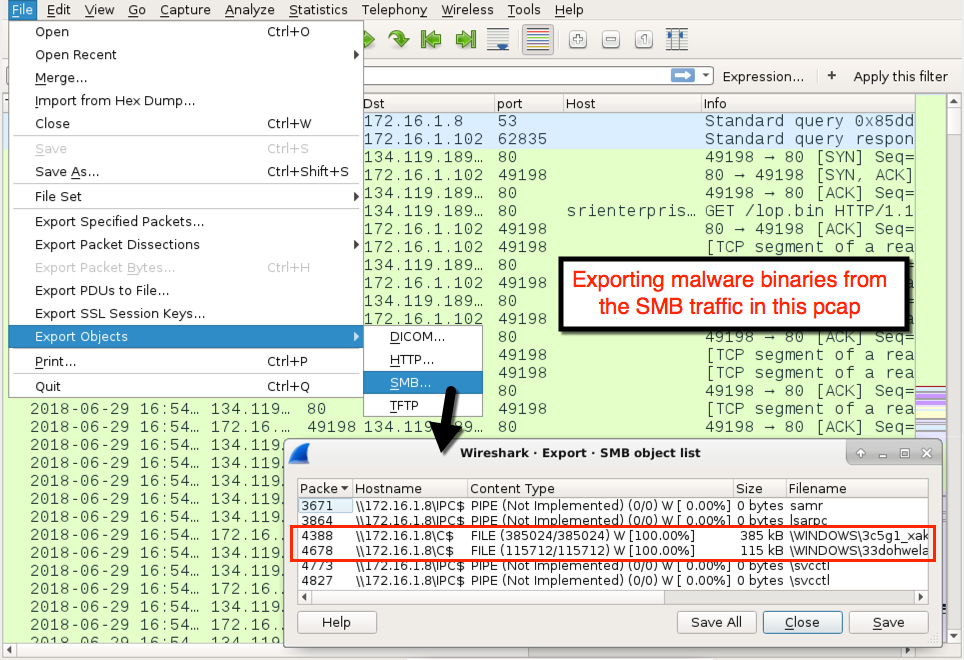Open the View menu
Image resolution: width=964 pixels, height=660 pixels.
[100, 10]
